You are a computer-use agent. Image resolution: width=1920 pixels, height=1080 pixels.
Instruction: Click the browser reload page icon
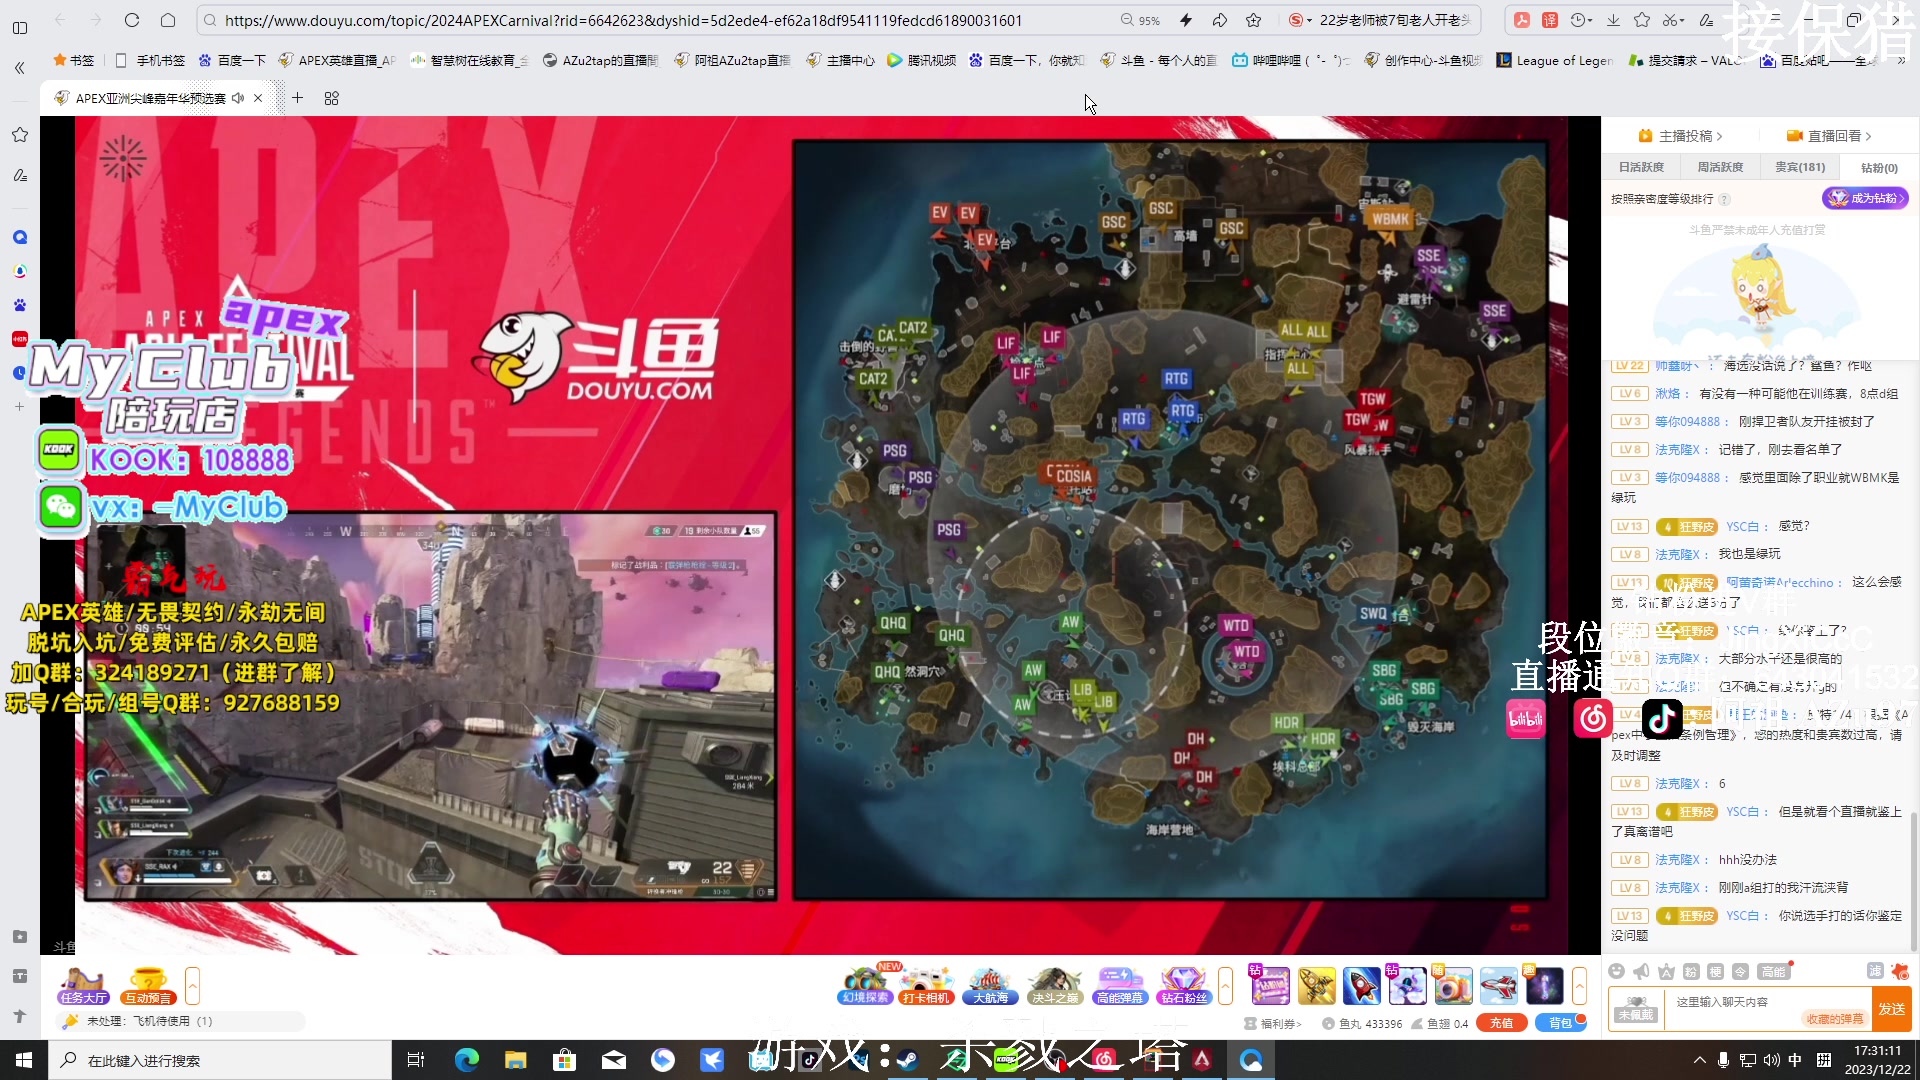coord(132,20)
